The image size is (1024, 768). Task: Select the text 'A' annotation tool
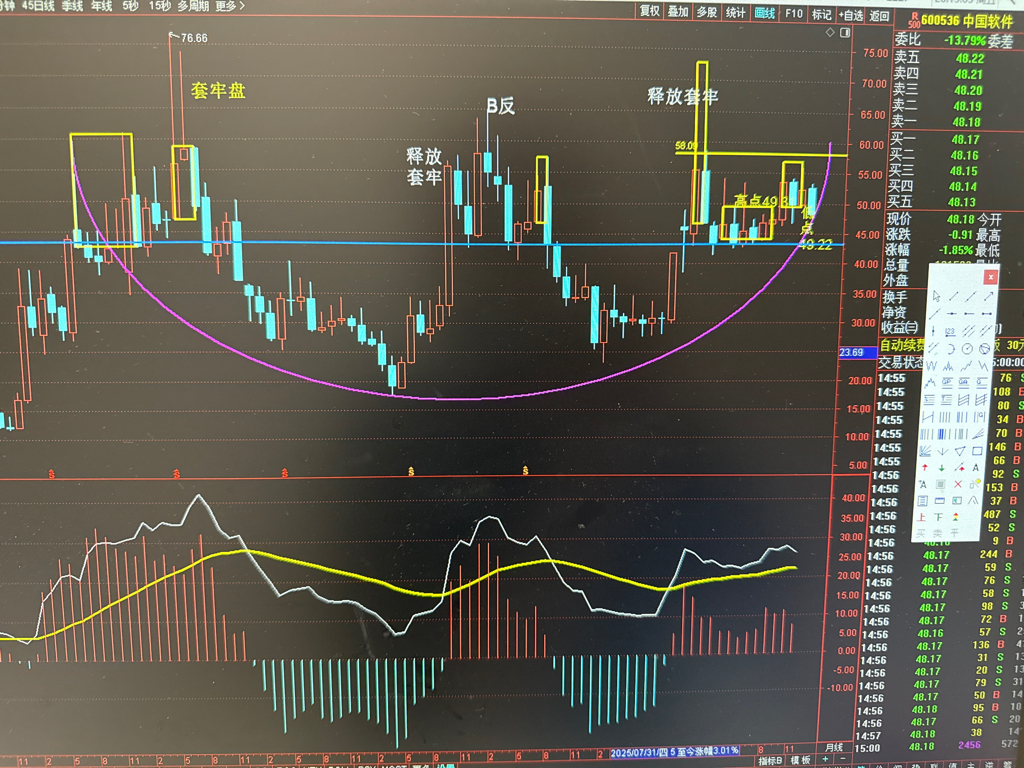[976, 468]
